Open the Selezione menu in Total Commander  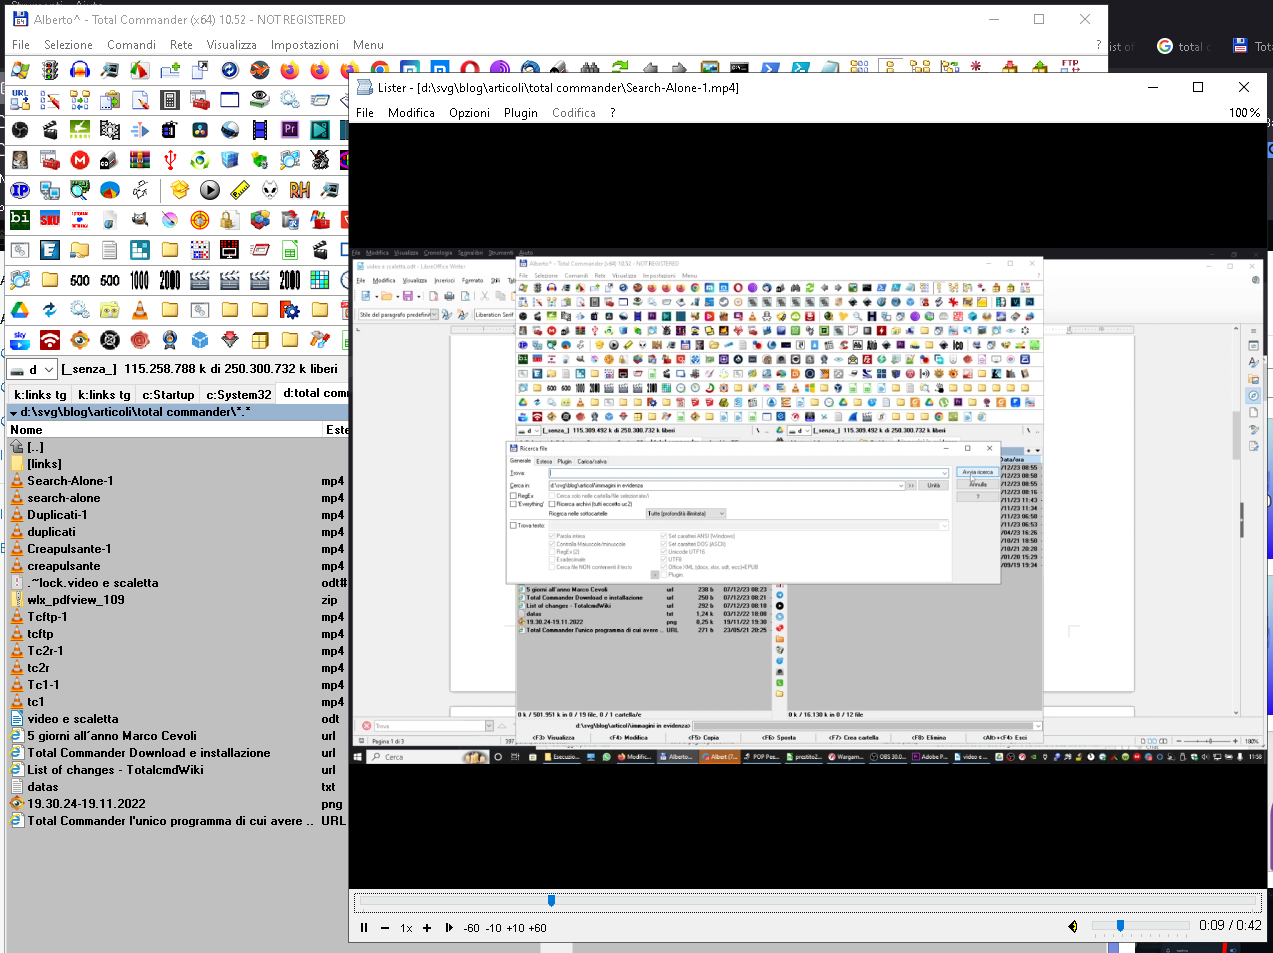click(68, 45)
